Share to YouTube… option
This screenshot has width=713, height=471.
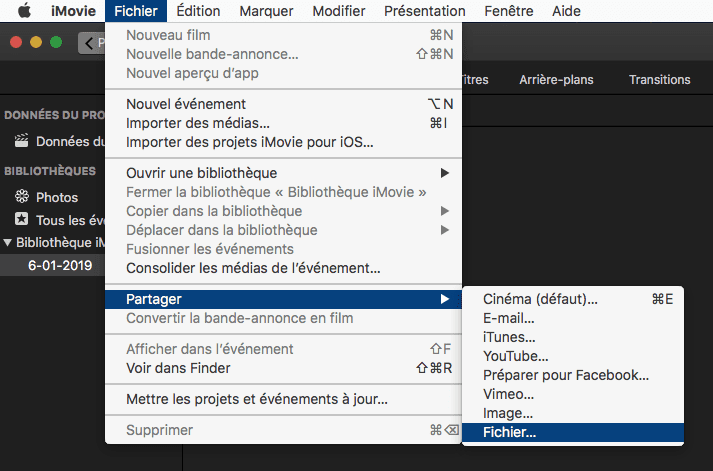coord(573,356)
